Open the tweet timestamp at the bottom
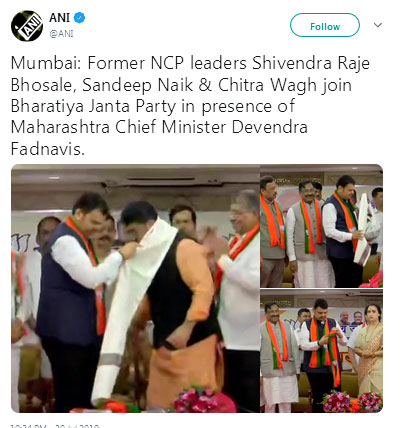The width and height of the screenshot is (400, 428). click(55, 426)
